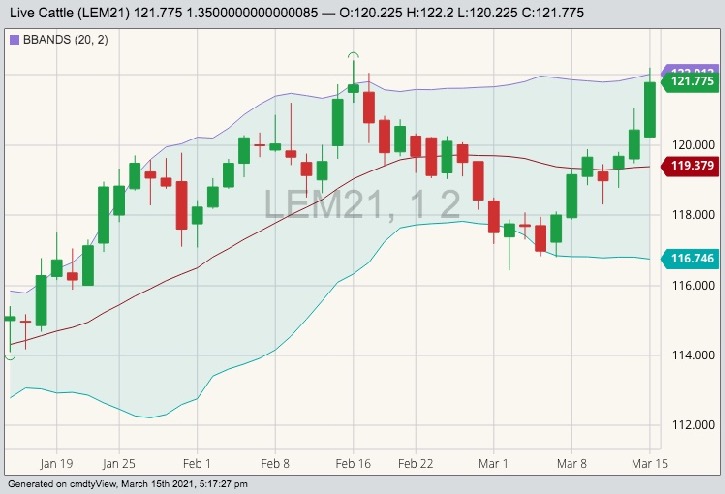Click the green 121.775 last price tag
725x494 pixels.
click(691, 81)
